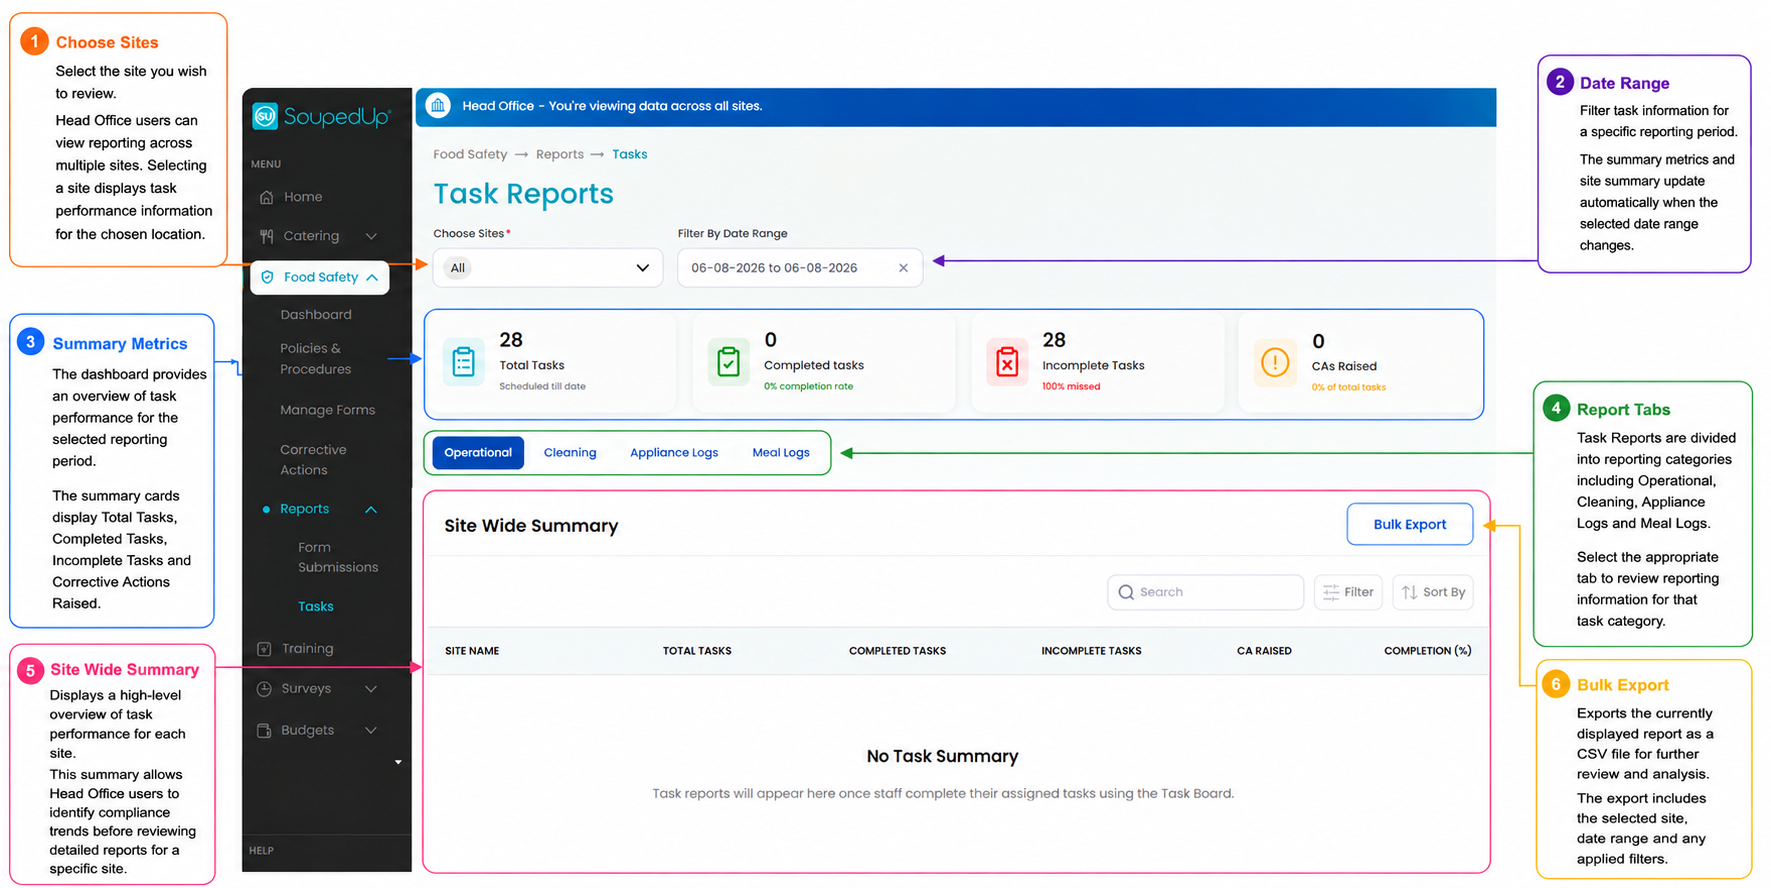The image size is (1771, 888).
Task: Switch to the Appliance Logs tab
Action: [674, 453]
